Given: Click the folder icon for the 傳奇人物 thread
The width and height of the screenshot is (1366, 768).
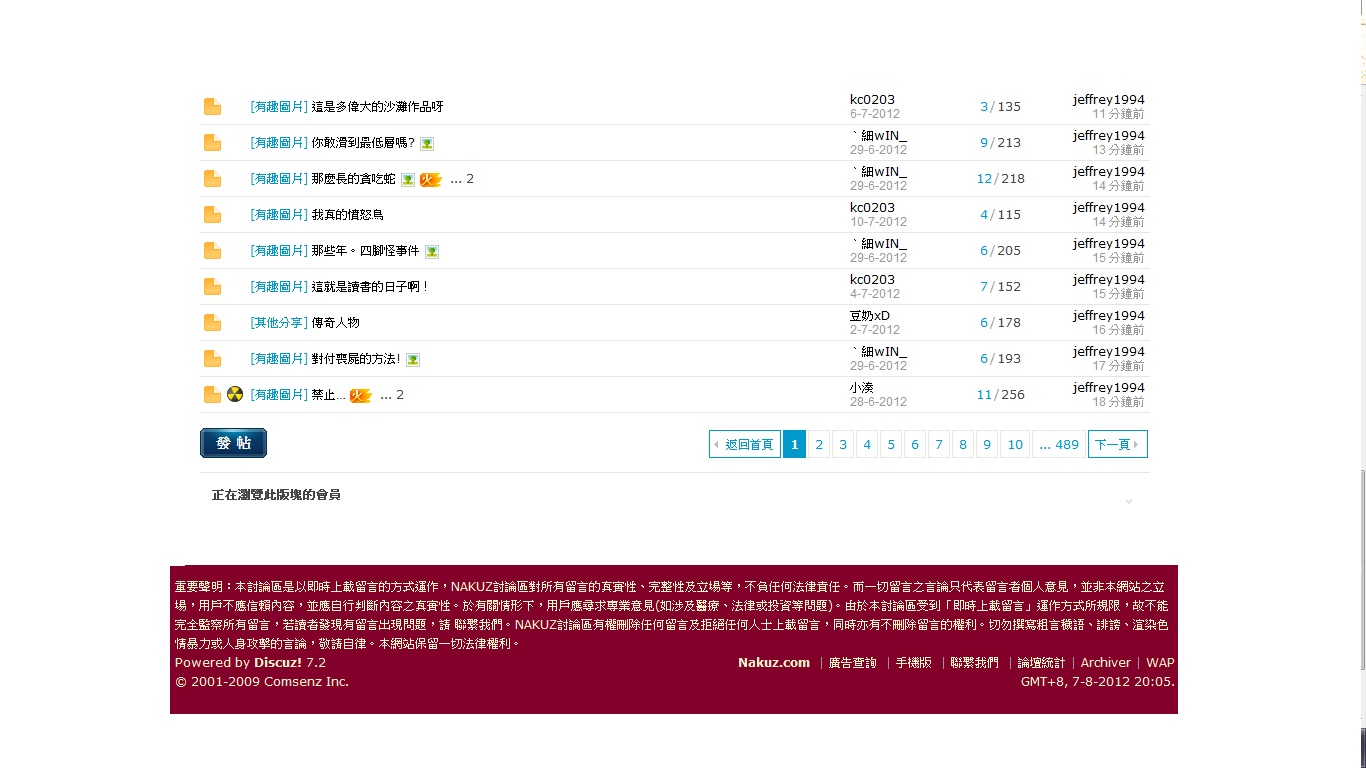Looking at the screenshot, I should coord(212,323).
